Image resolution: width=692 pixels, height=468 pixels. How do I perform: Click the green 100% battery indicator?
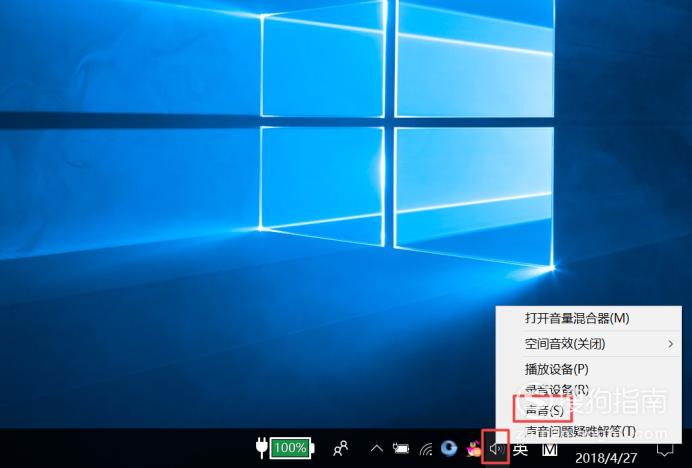point(291,448)
